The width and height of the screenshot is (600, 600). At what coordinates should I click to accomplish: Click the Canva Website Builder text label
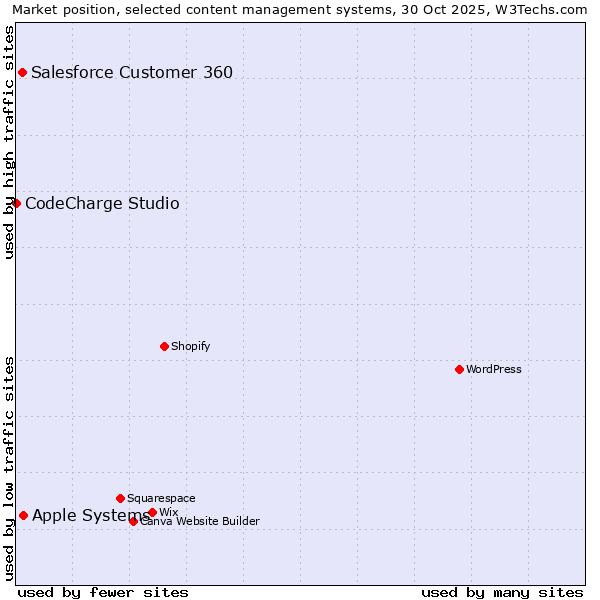[202, 521]
